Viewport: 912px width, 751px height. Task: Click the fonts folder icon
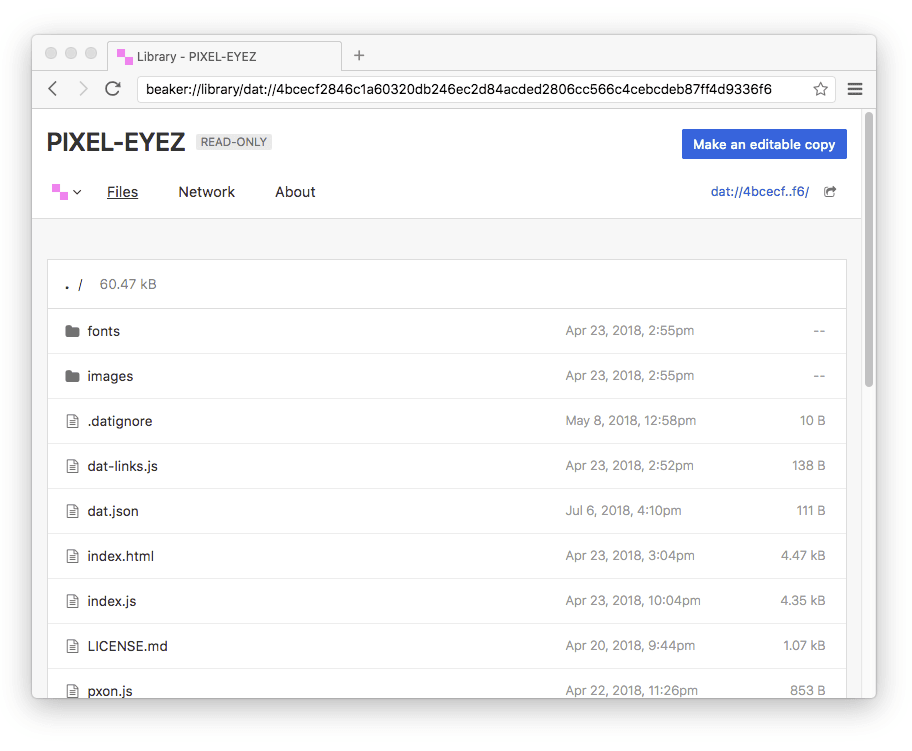click(72, 331)
